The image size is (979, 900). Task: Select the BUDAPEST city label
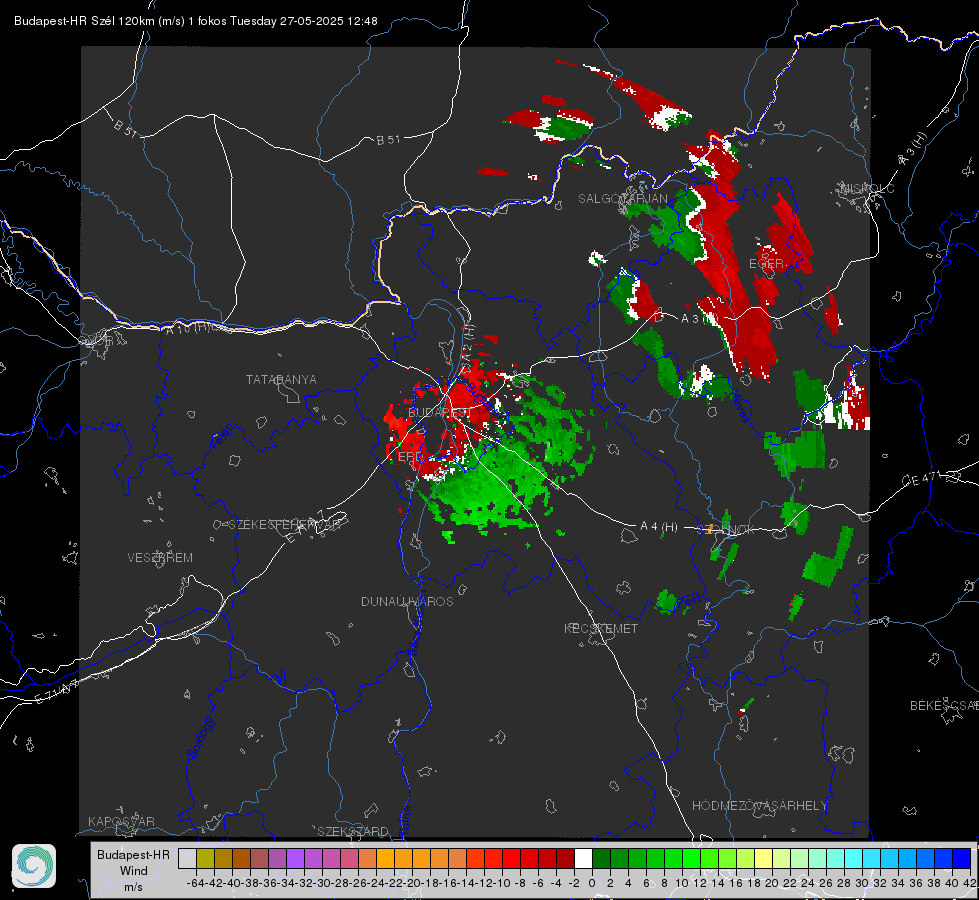click(x=439, y=413)
